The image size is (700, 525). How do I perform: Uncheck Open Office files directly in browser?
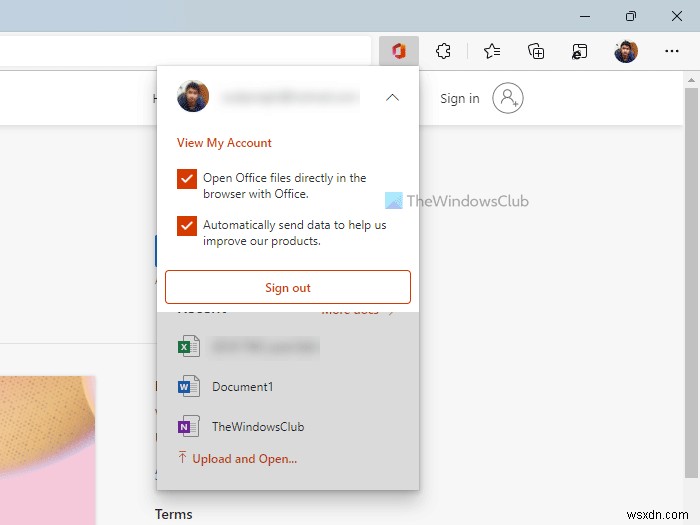(x=187, y=179)
